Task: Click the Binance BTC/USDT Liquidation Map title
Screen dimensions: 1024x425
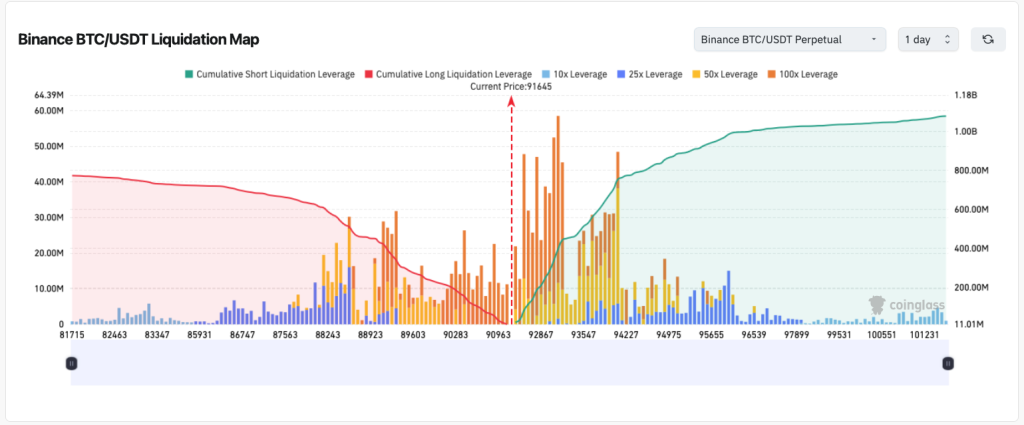Action: pyautogui.click(x=138, y=39)
